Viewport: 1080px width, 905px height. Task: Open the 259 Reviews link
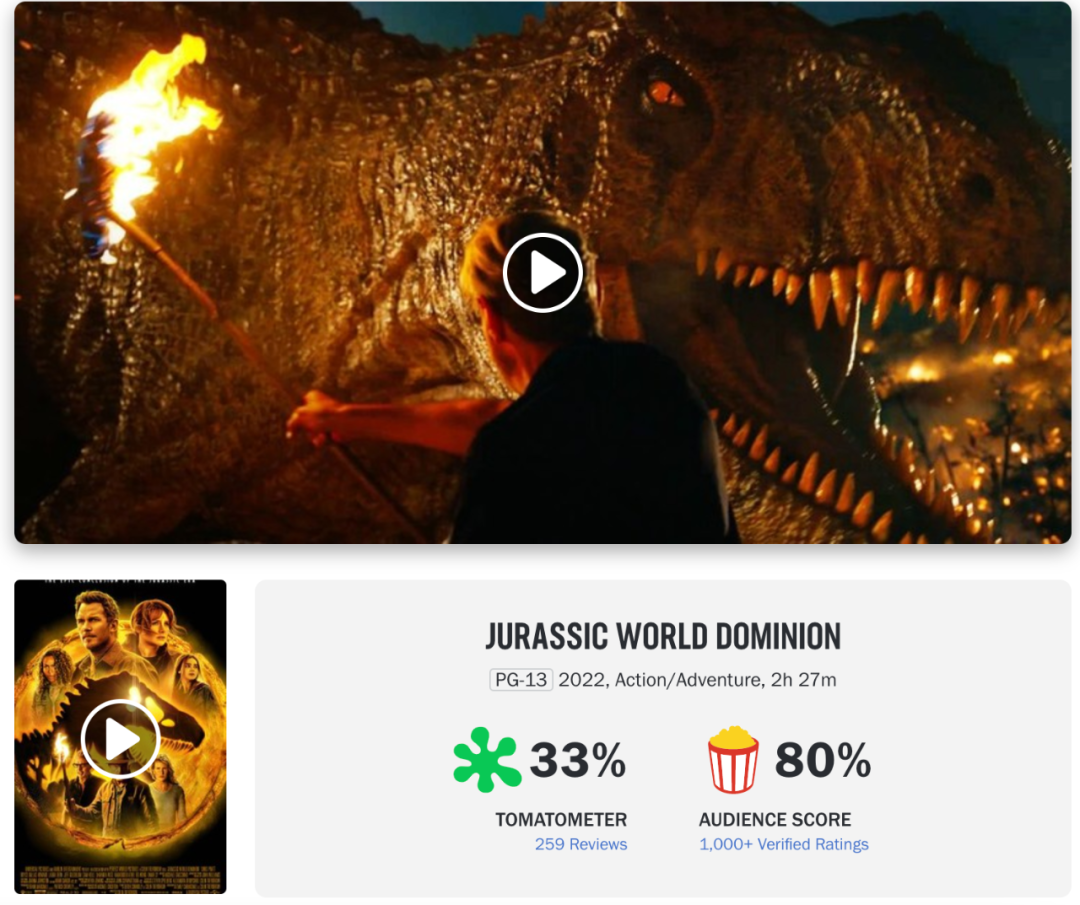581,844
